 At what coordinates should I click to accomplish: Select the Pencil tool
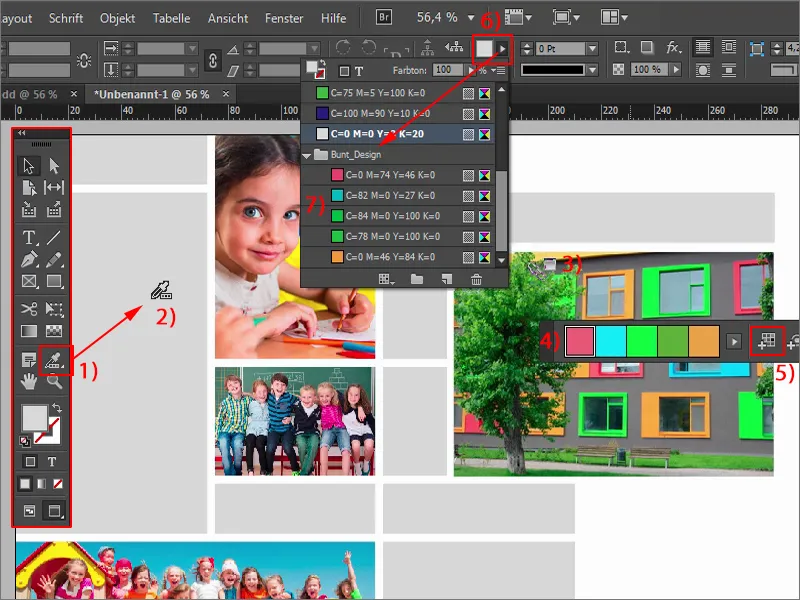click(54, 259)
